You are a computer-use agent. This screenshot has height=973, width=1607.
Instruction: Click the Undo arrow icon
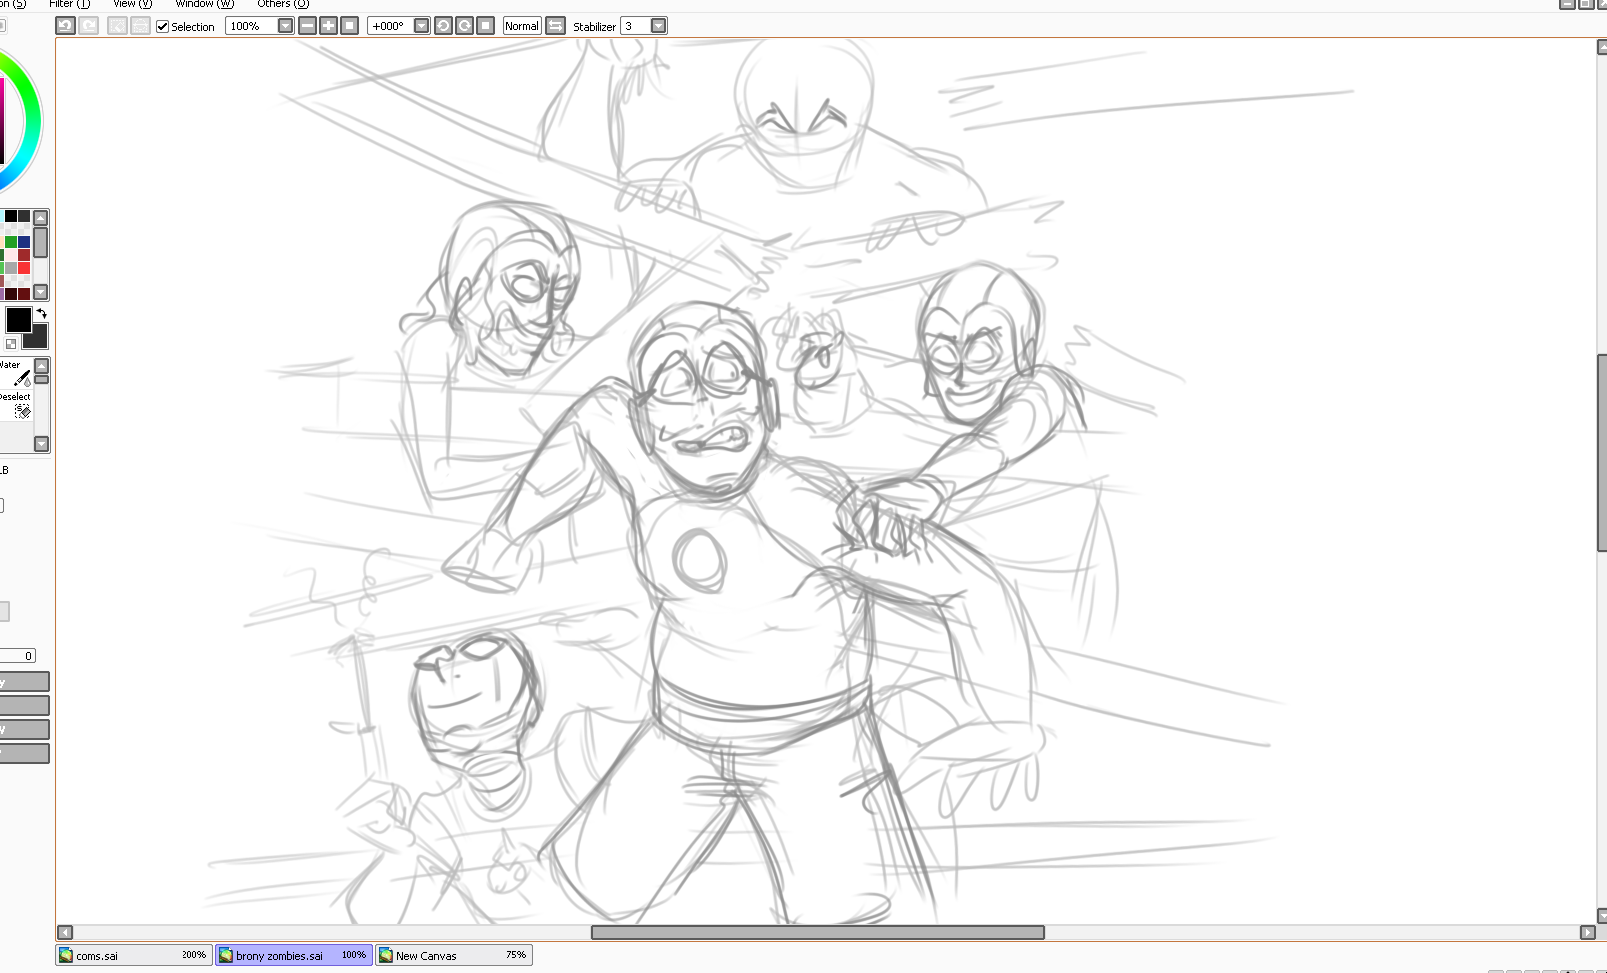tap(65, 26)
